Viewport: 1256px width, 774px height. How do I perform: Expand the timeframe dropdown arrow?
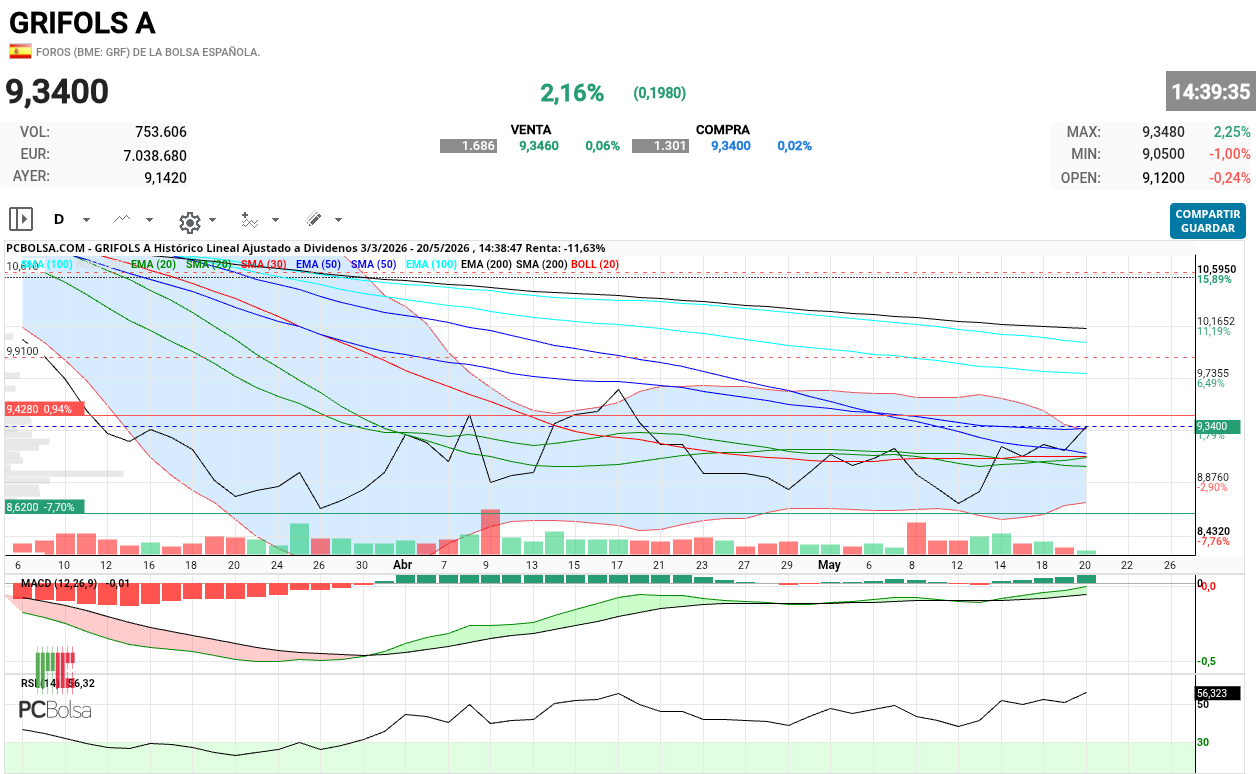tap(86, 220)
